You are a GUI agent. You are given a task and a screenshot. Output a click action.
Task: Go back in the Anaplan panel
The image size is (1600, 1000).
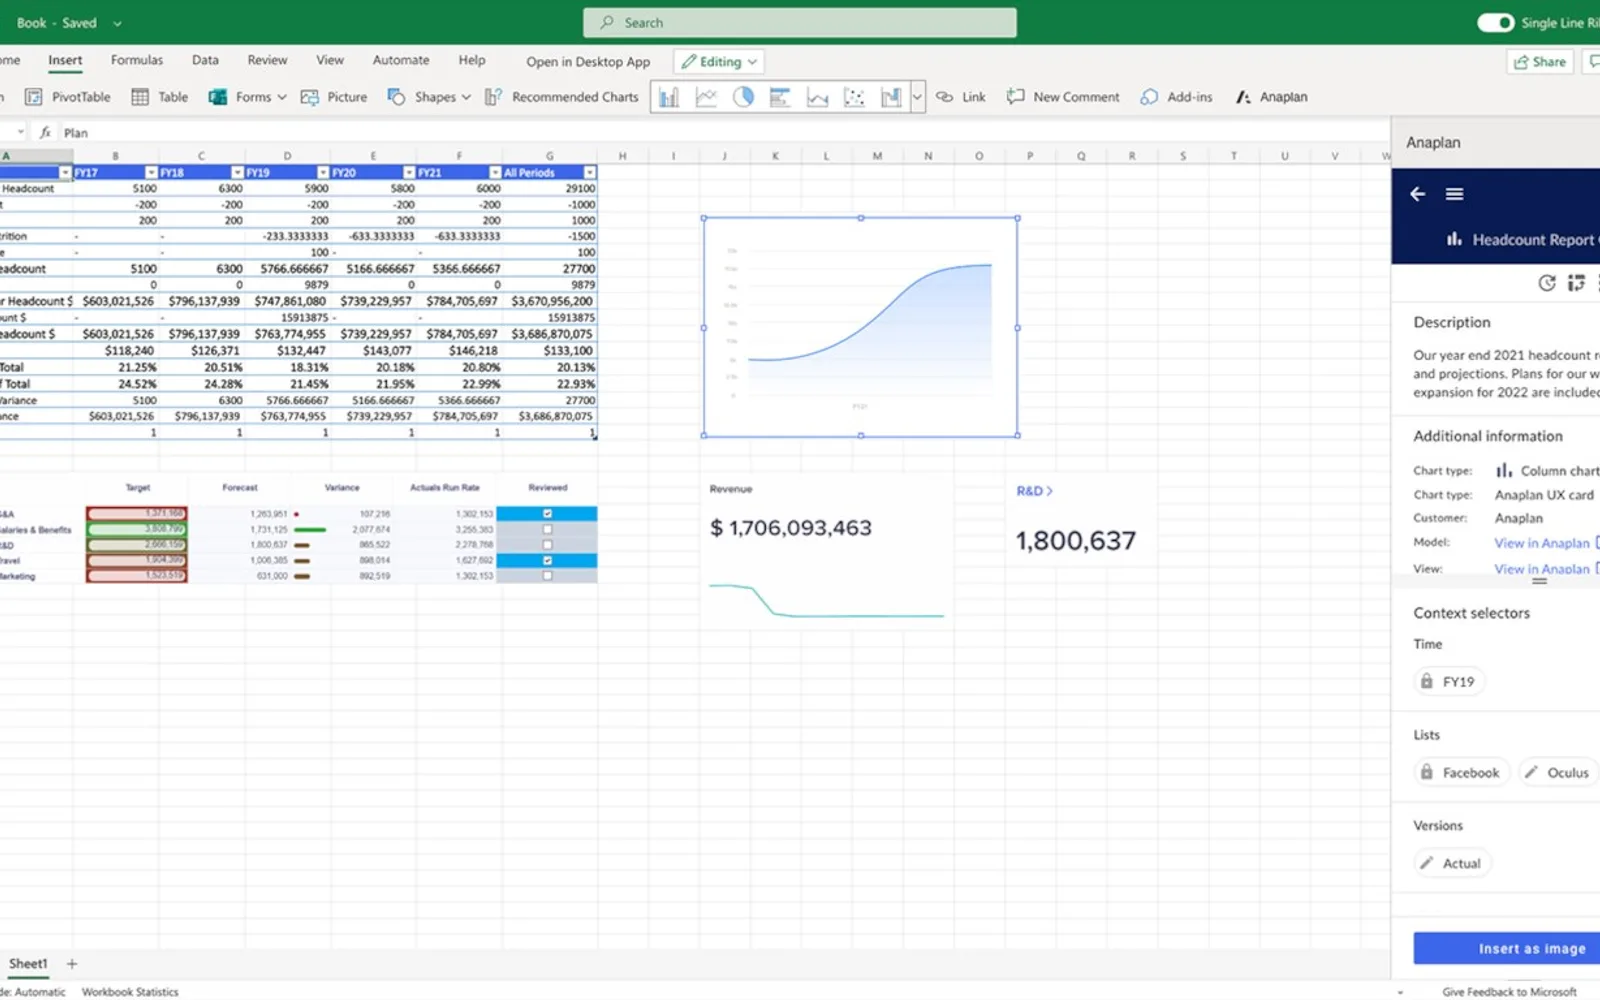tap(1417, 194)
